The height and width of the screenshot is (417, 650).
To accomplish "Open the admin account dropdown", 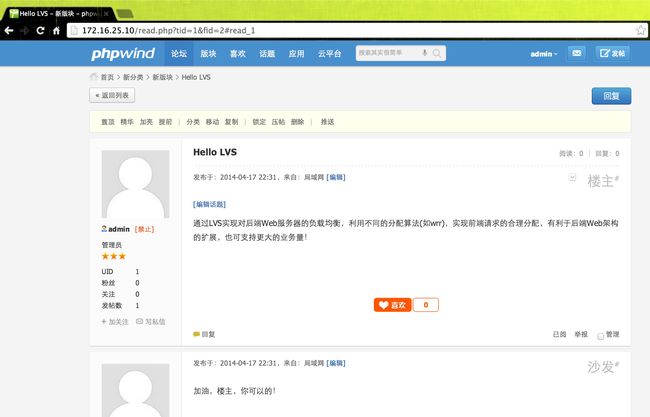I will pos(544,54).
